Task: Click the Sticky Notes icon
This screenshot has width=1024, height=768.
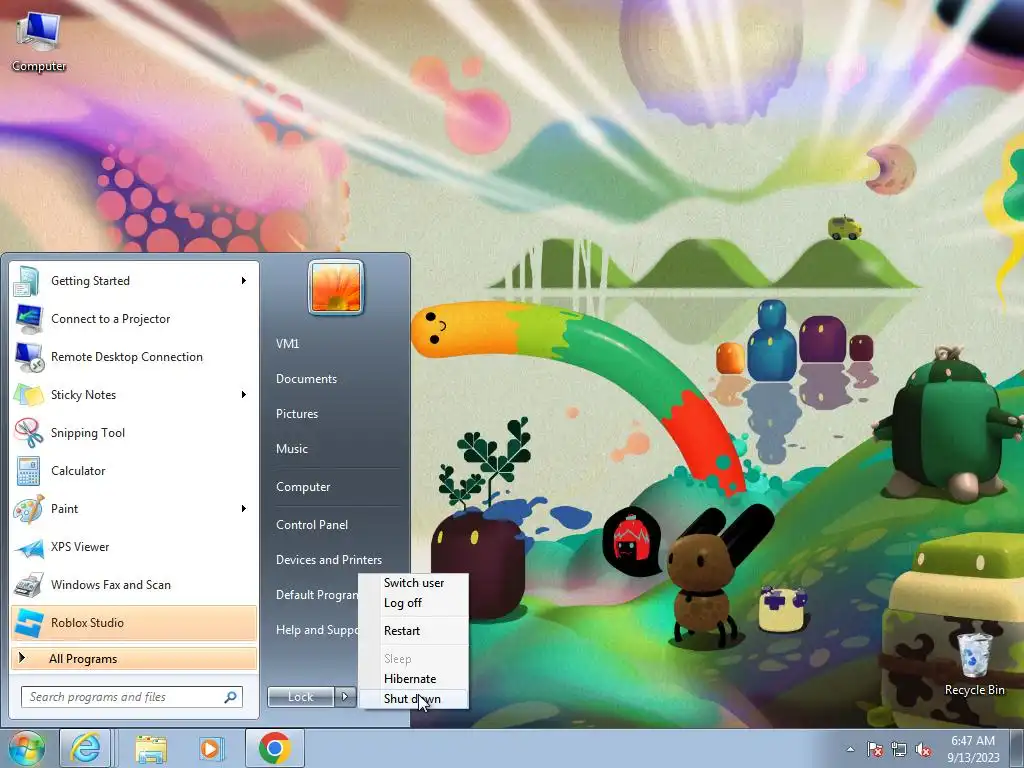Action: (x=28, y=394)
